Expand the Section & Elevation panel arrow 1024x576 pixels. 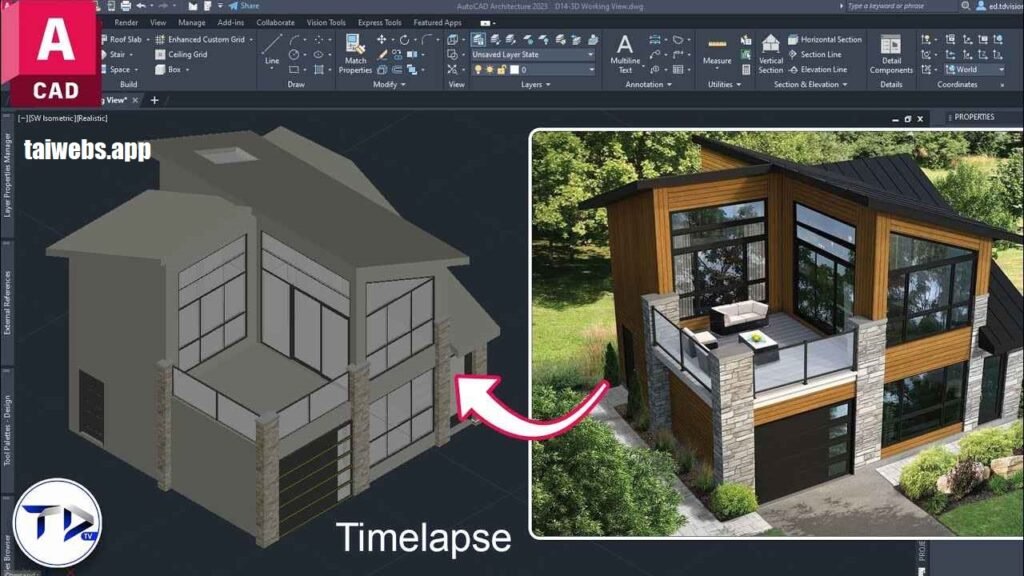(x=845, y=85)
